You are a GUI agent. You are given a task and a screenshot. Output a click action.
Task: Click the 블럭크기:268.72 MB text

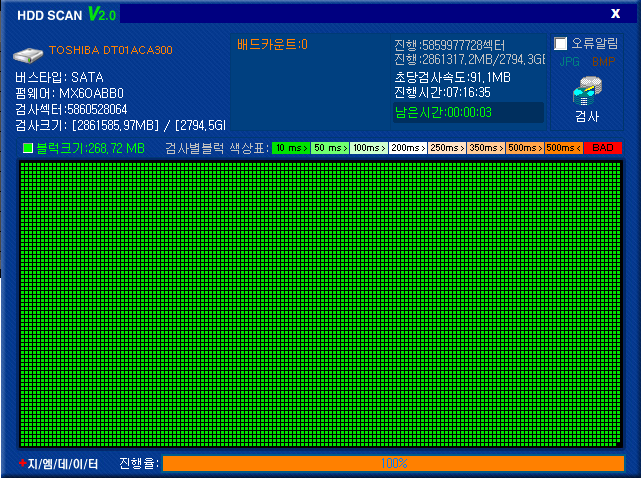(x=90, y=148)
